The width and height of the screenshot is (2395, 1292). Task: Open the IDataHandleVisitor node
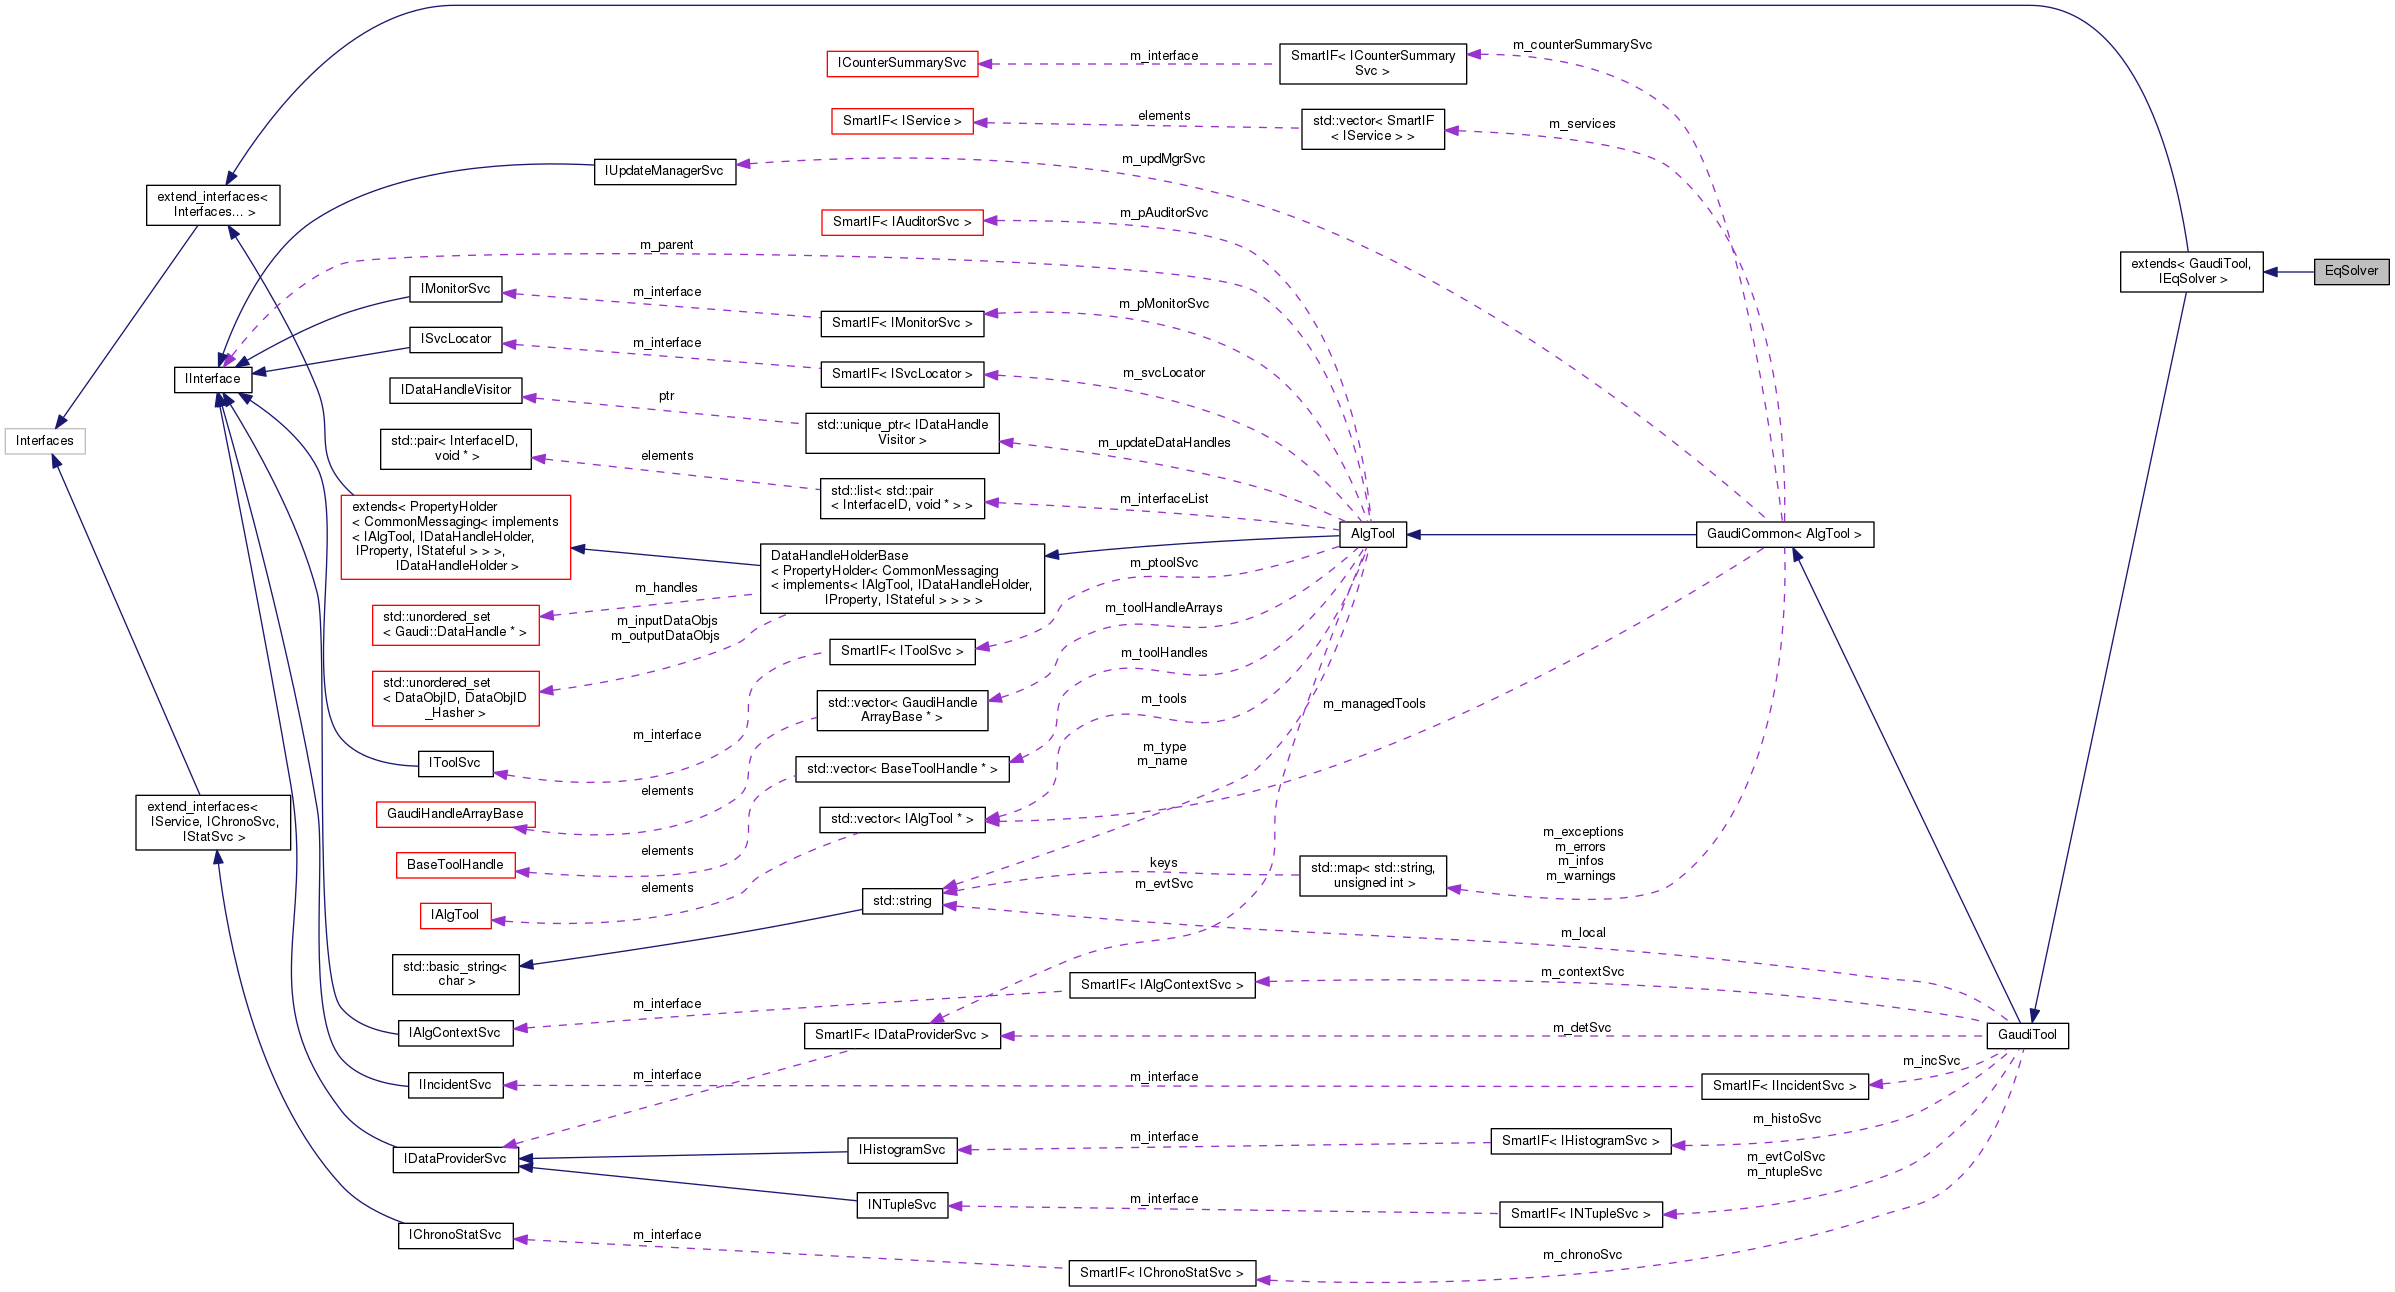455,390
